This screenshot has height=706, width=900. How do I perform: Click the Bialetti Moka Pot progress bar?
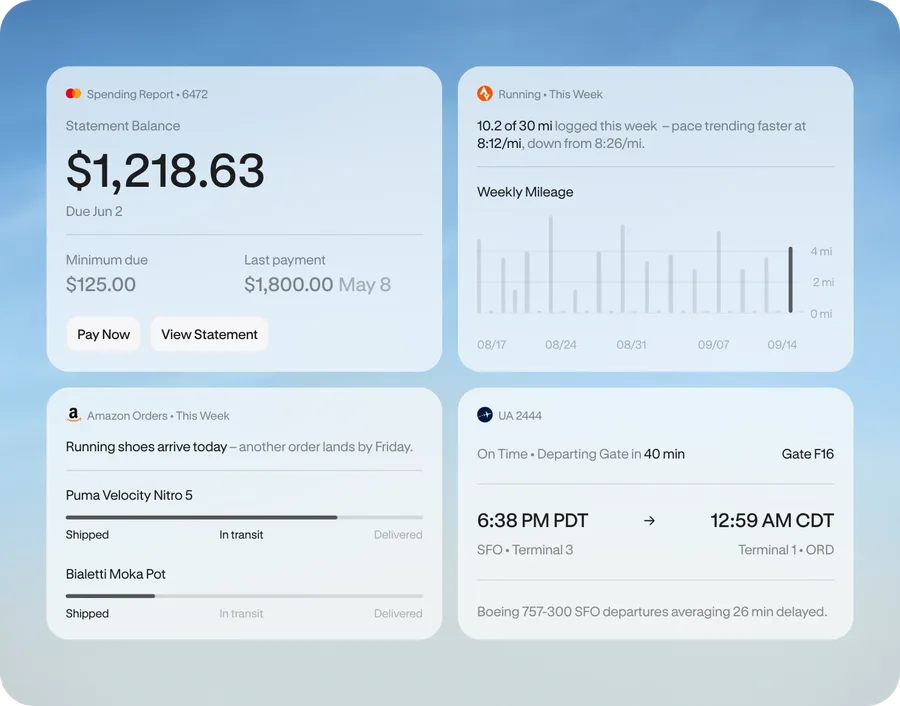[244, 596]
